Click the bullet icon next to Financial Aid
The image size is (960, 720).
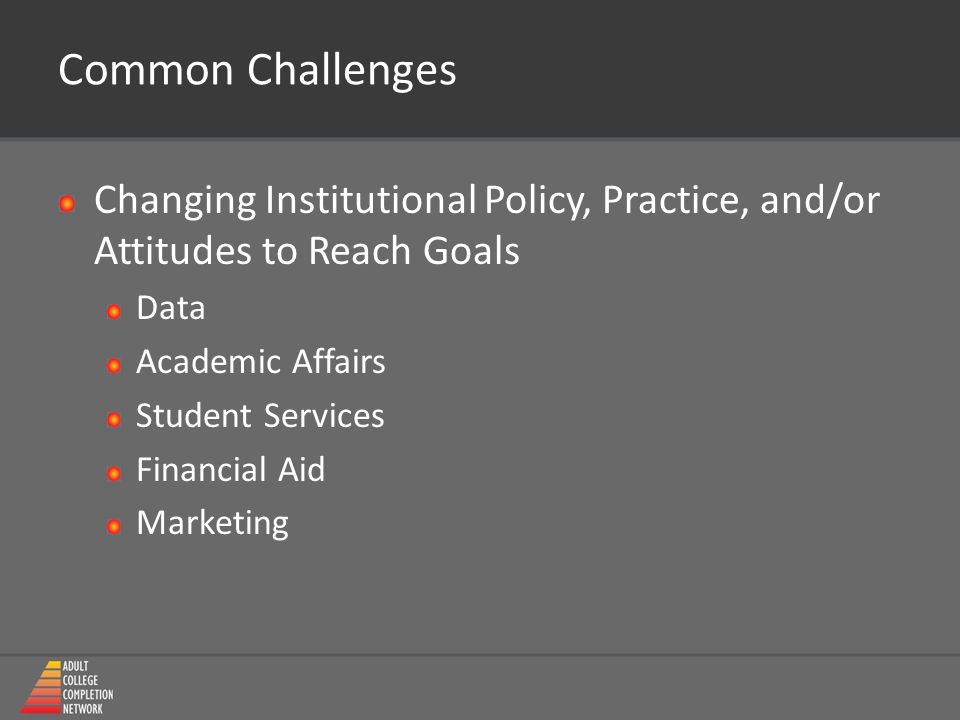[x=114, y=473]
